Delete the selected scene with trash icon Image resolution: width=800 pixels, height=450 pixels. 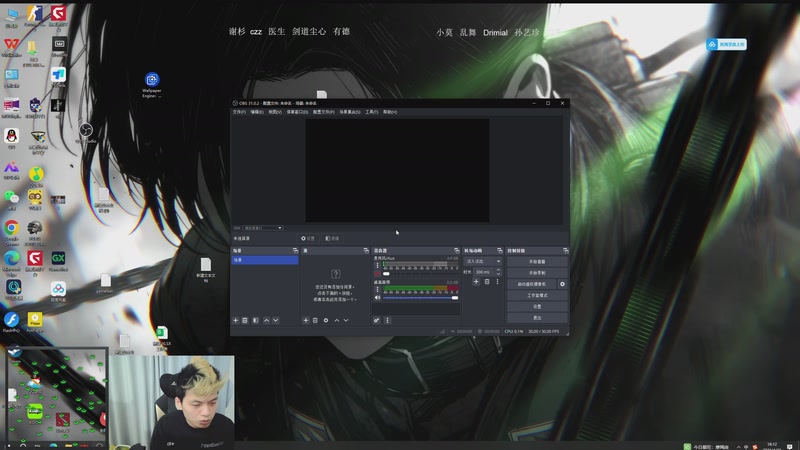point(245,320)
